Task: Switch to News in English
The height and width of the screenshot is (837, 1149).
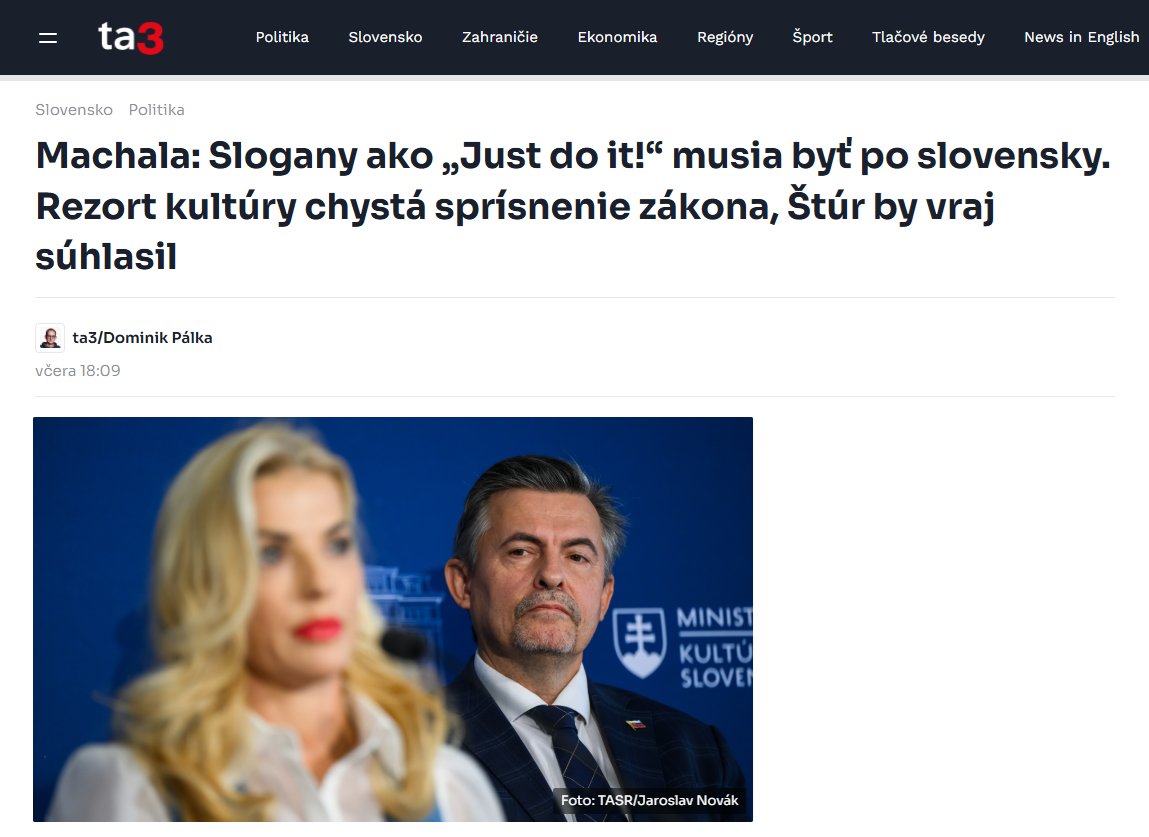Action: [1081, 37]
